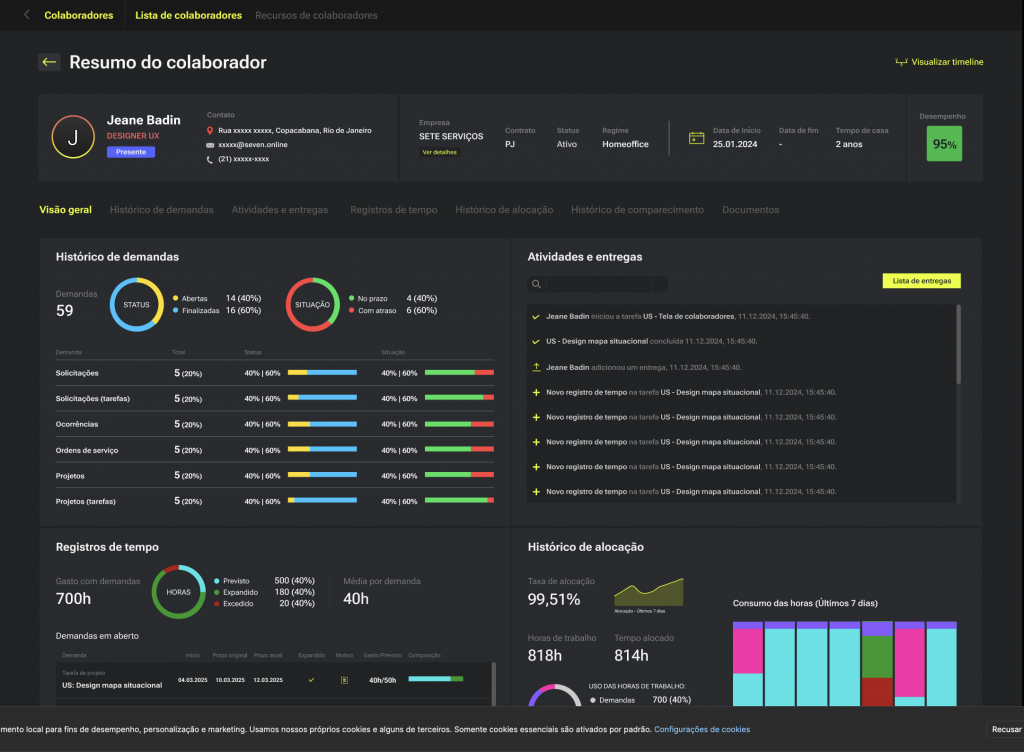Switch to Histórico de demandas tab
Screen dimensions: 1024x752
(x=161, y=210)
